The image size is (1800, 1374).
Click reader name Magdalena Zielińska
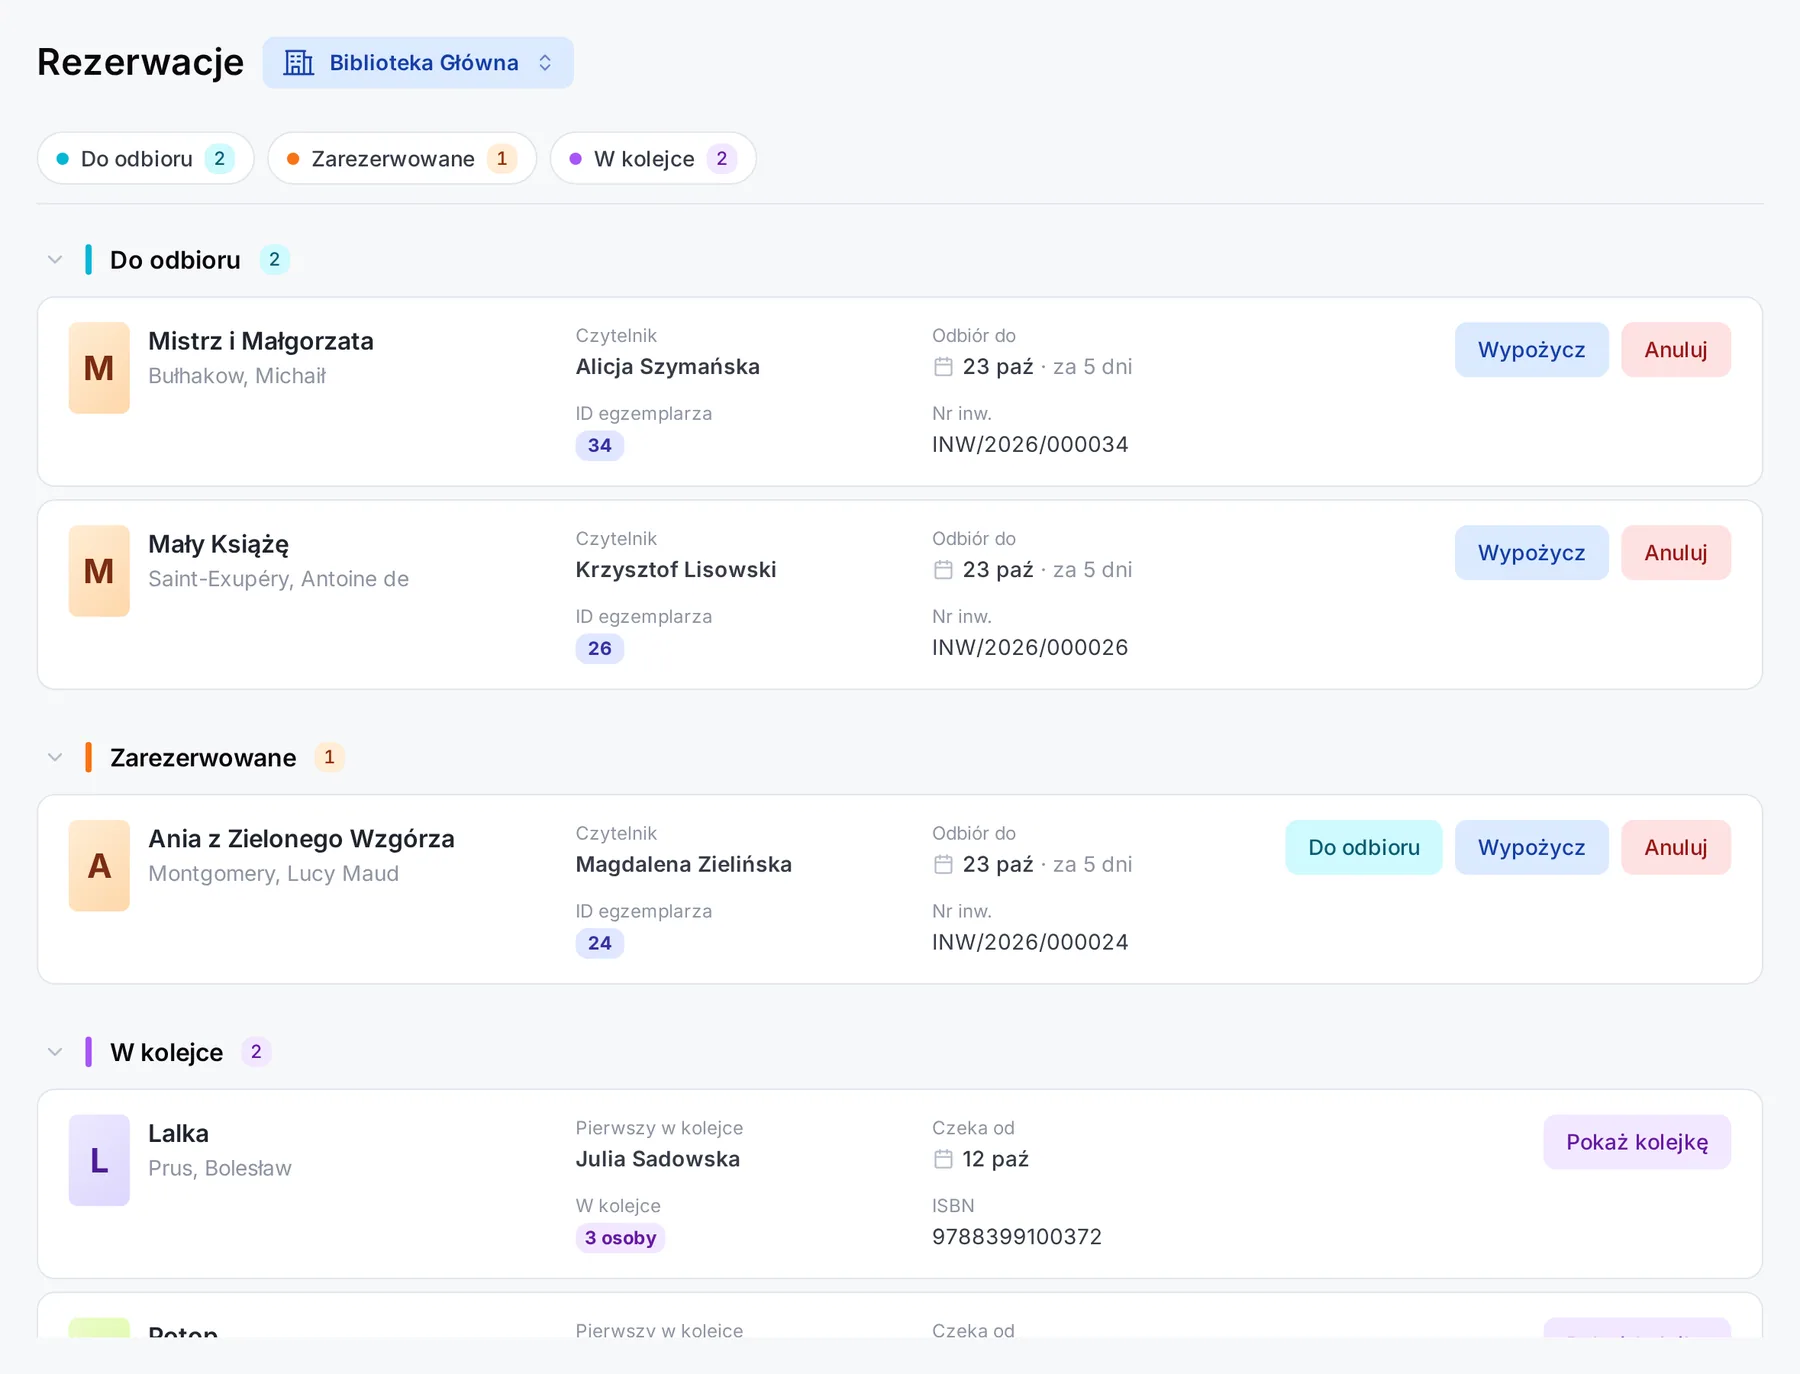point(684,865)
